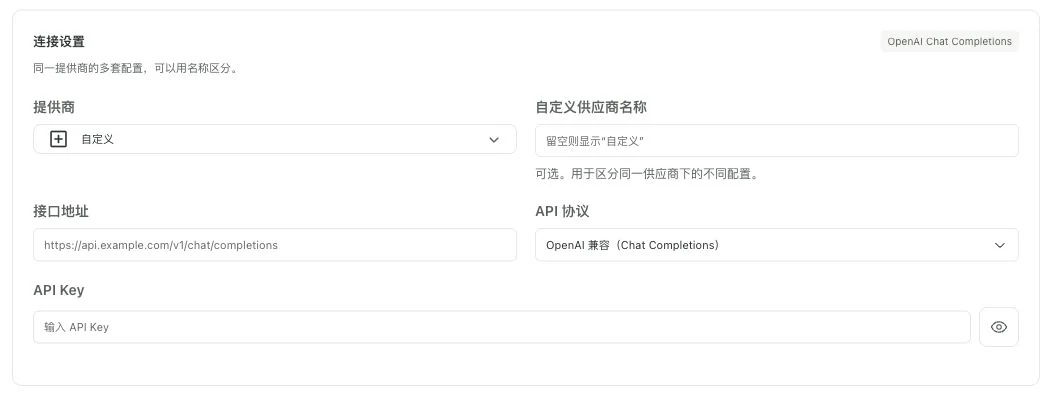1052x396 pixels.
Task: Open the API 协议 dropdown
Action: [x=777, y=245]
